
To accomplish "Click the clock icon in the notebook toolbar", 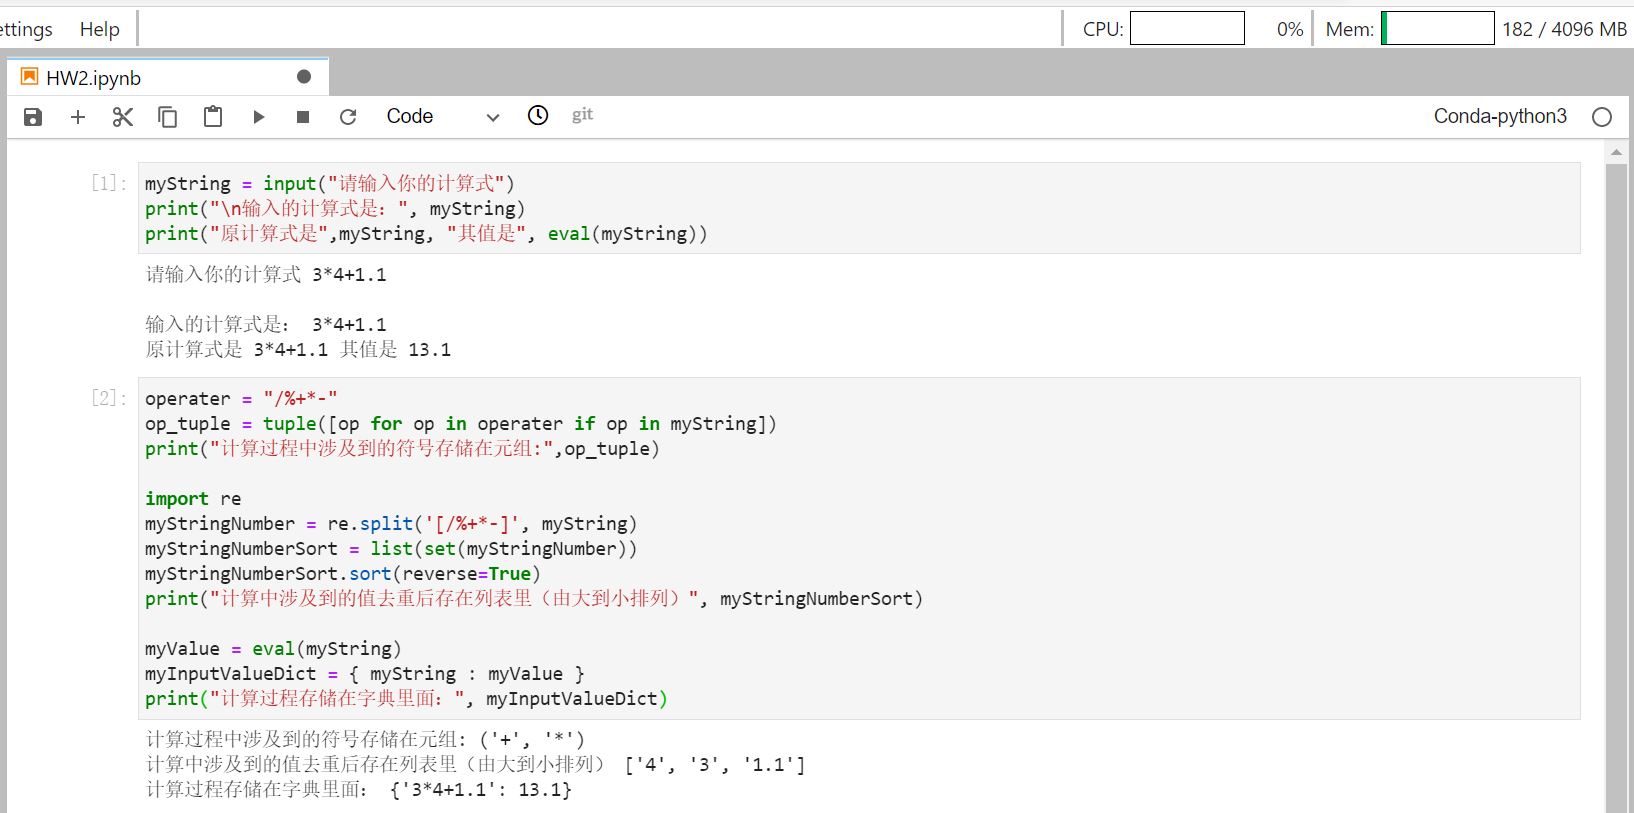I will (538, 116).
